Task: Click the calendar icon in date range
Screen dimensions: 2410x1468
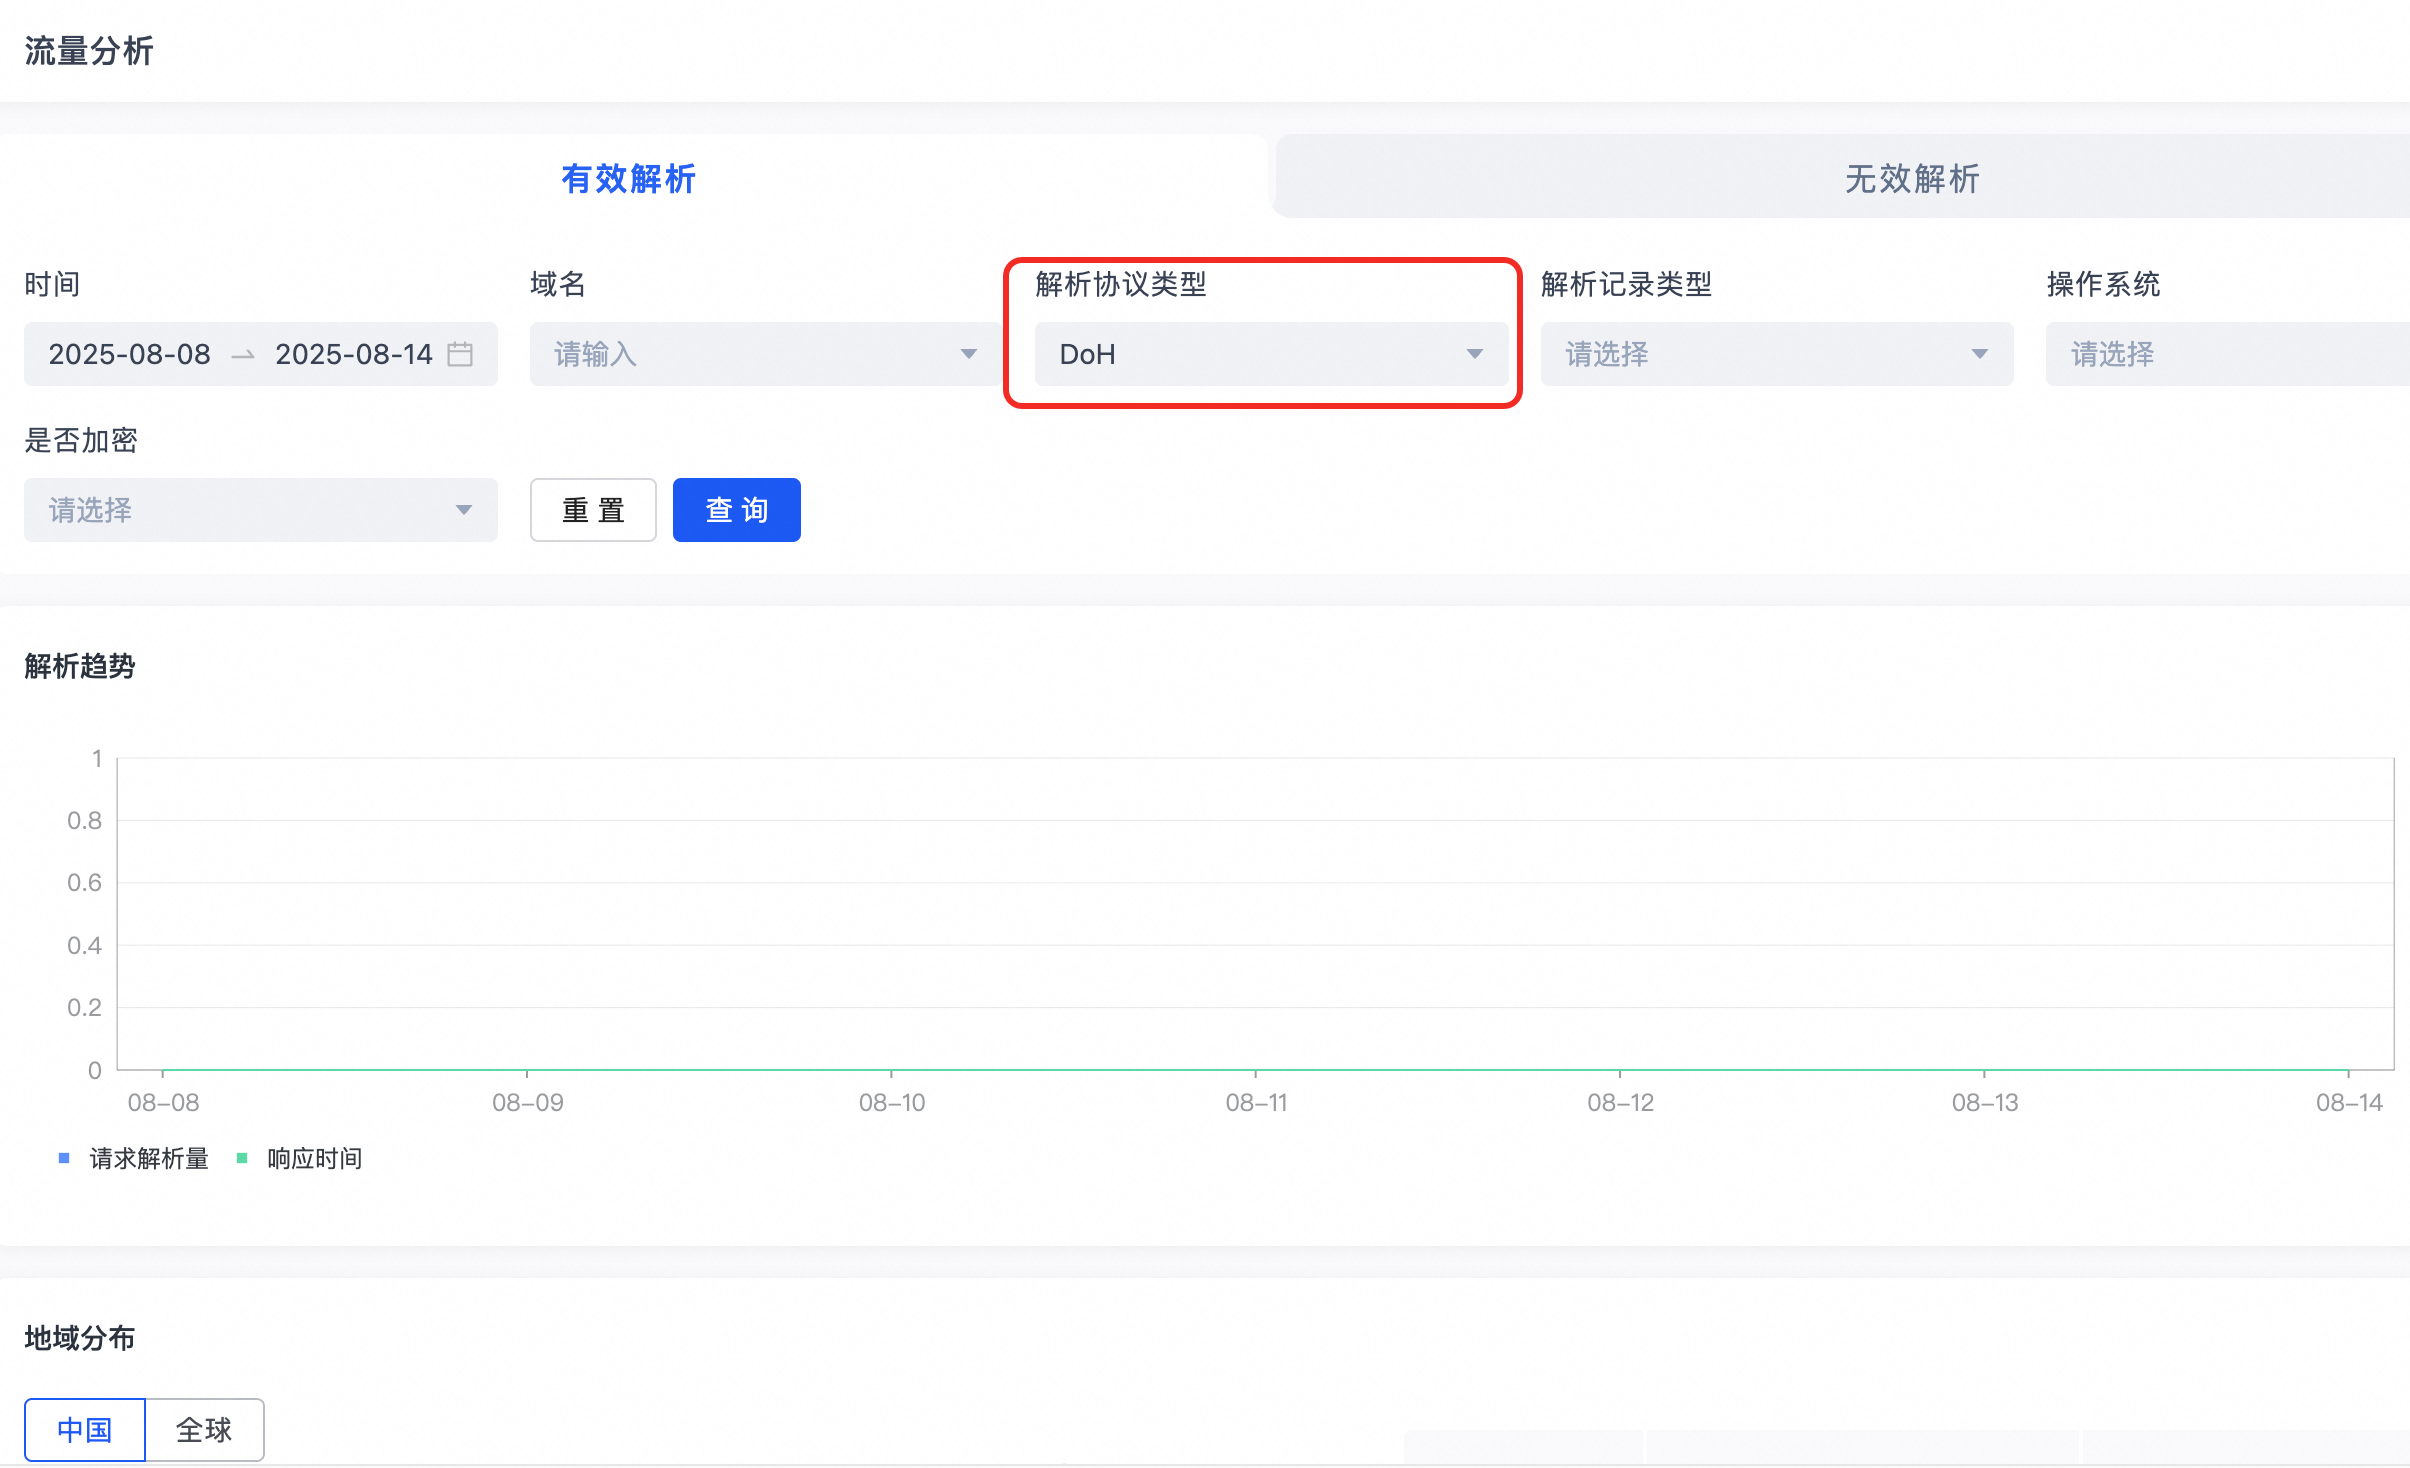Action: tap(460, 354)
